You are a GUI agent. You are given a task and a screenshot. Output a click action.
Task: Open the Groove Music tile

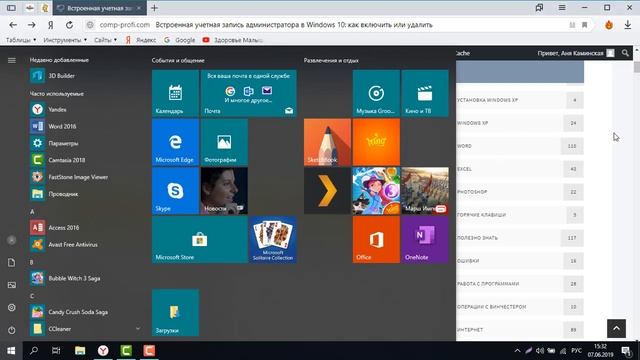pyautogui.click(x=376, y=93)
